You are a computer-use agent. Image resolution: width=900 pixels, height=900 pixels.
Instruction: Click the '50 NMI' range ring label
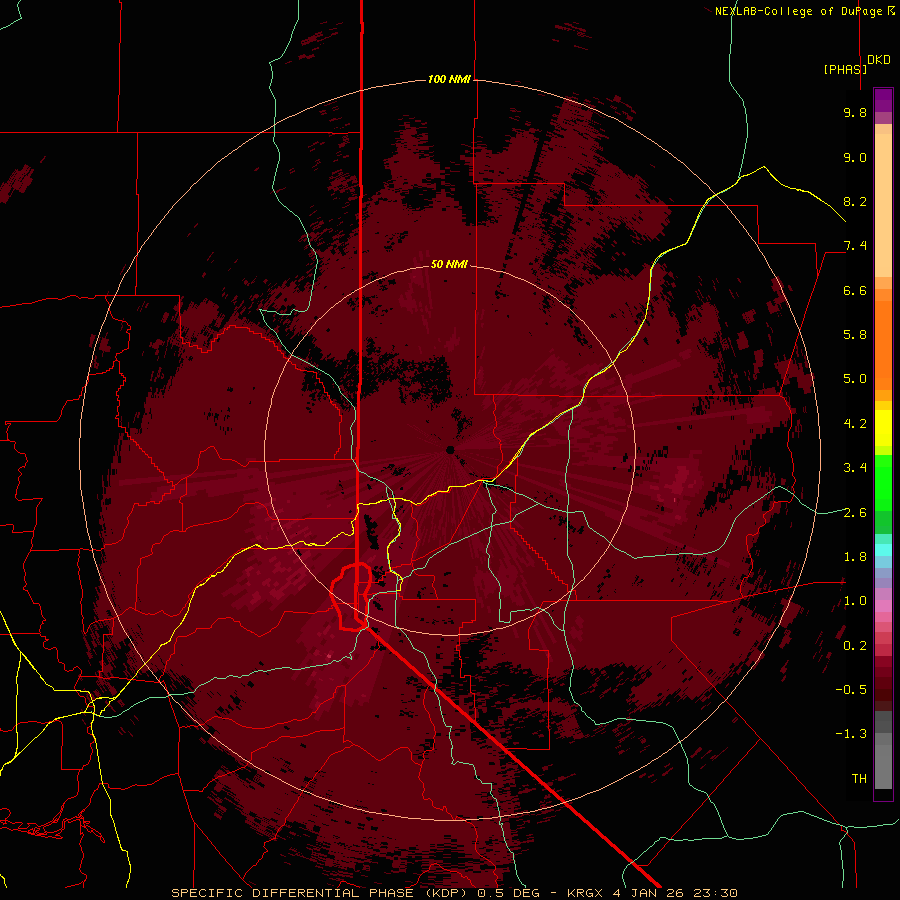[x=449, y=264]
